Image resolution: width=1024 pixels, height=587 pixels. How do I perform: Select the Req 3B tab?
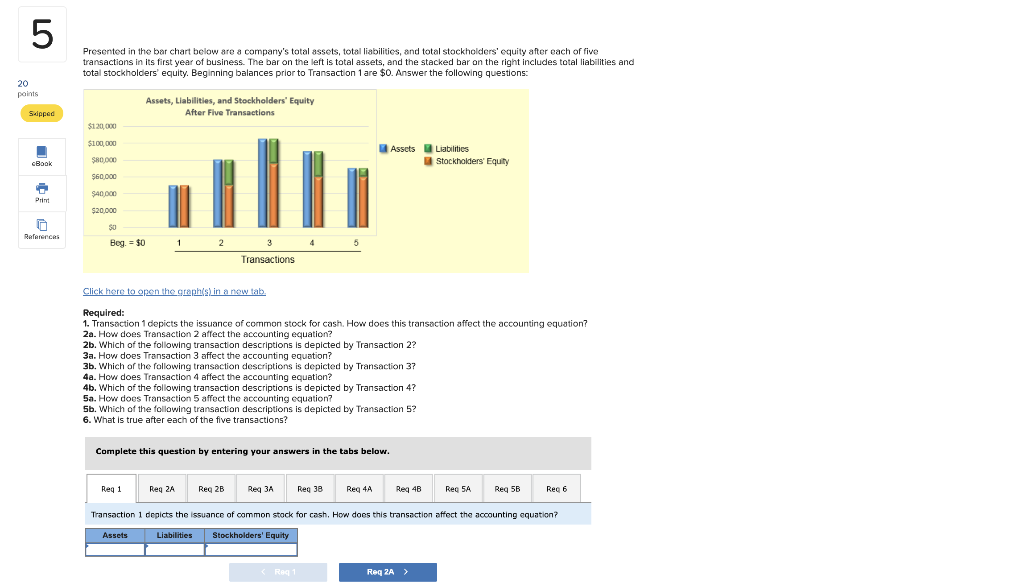pyautogui.click(x=309, y=488)
